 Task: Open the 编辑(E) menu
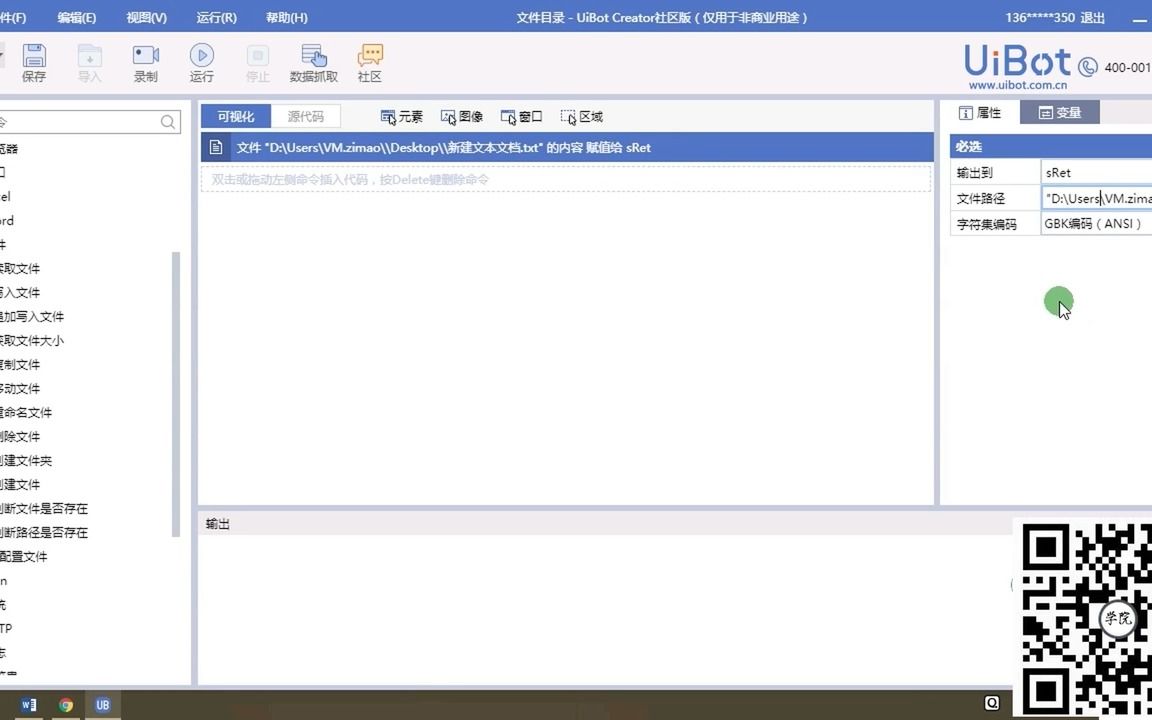coord(77,17)
